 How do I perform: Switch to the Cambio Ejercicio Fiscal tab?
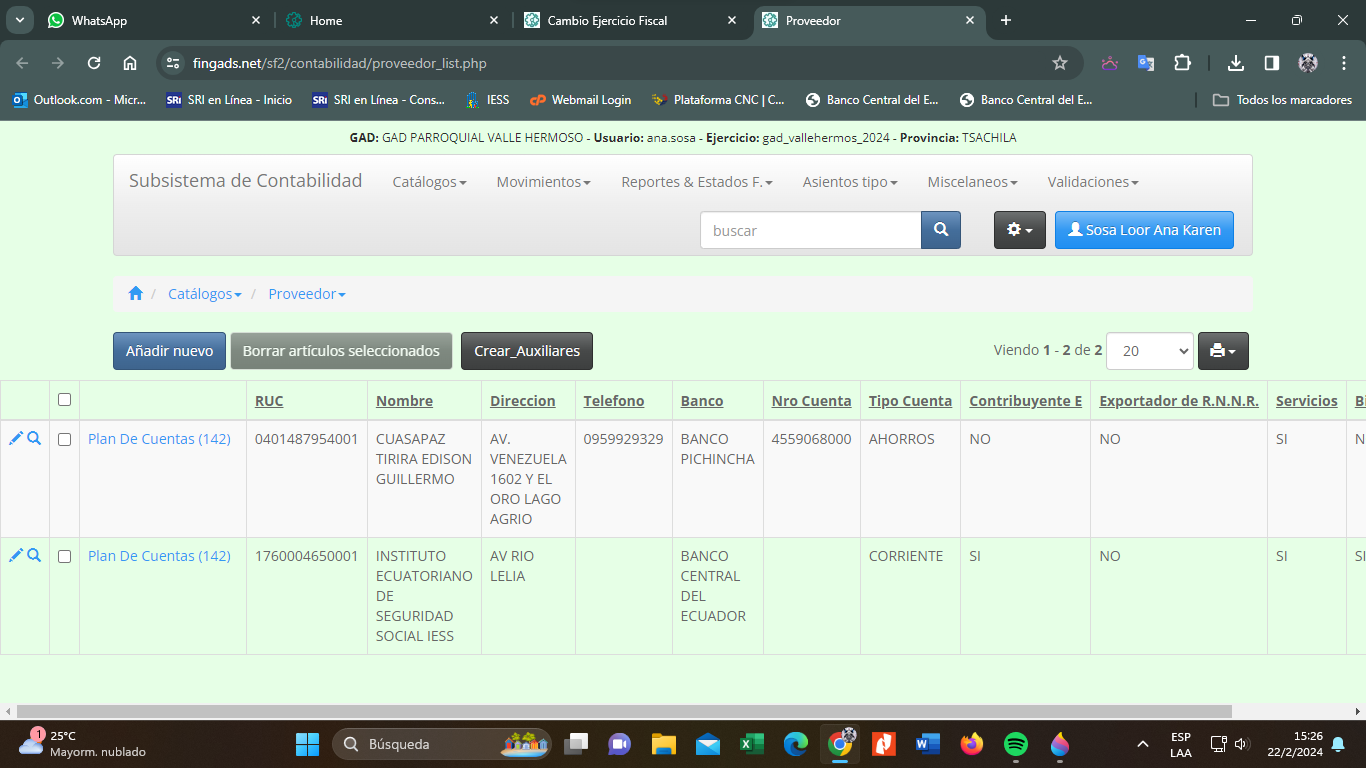(607, 20)
